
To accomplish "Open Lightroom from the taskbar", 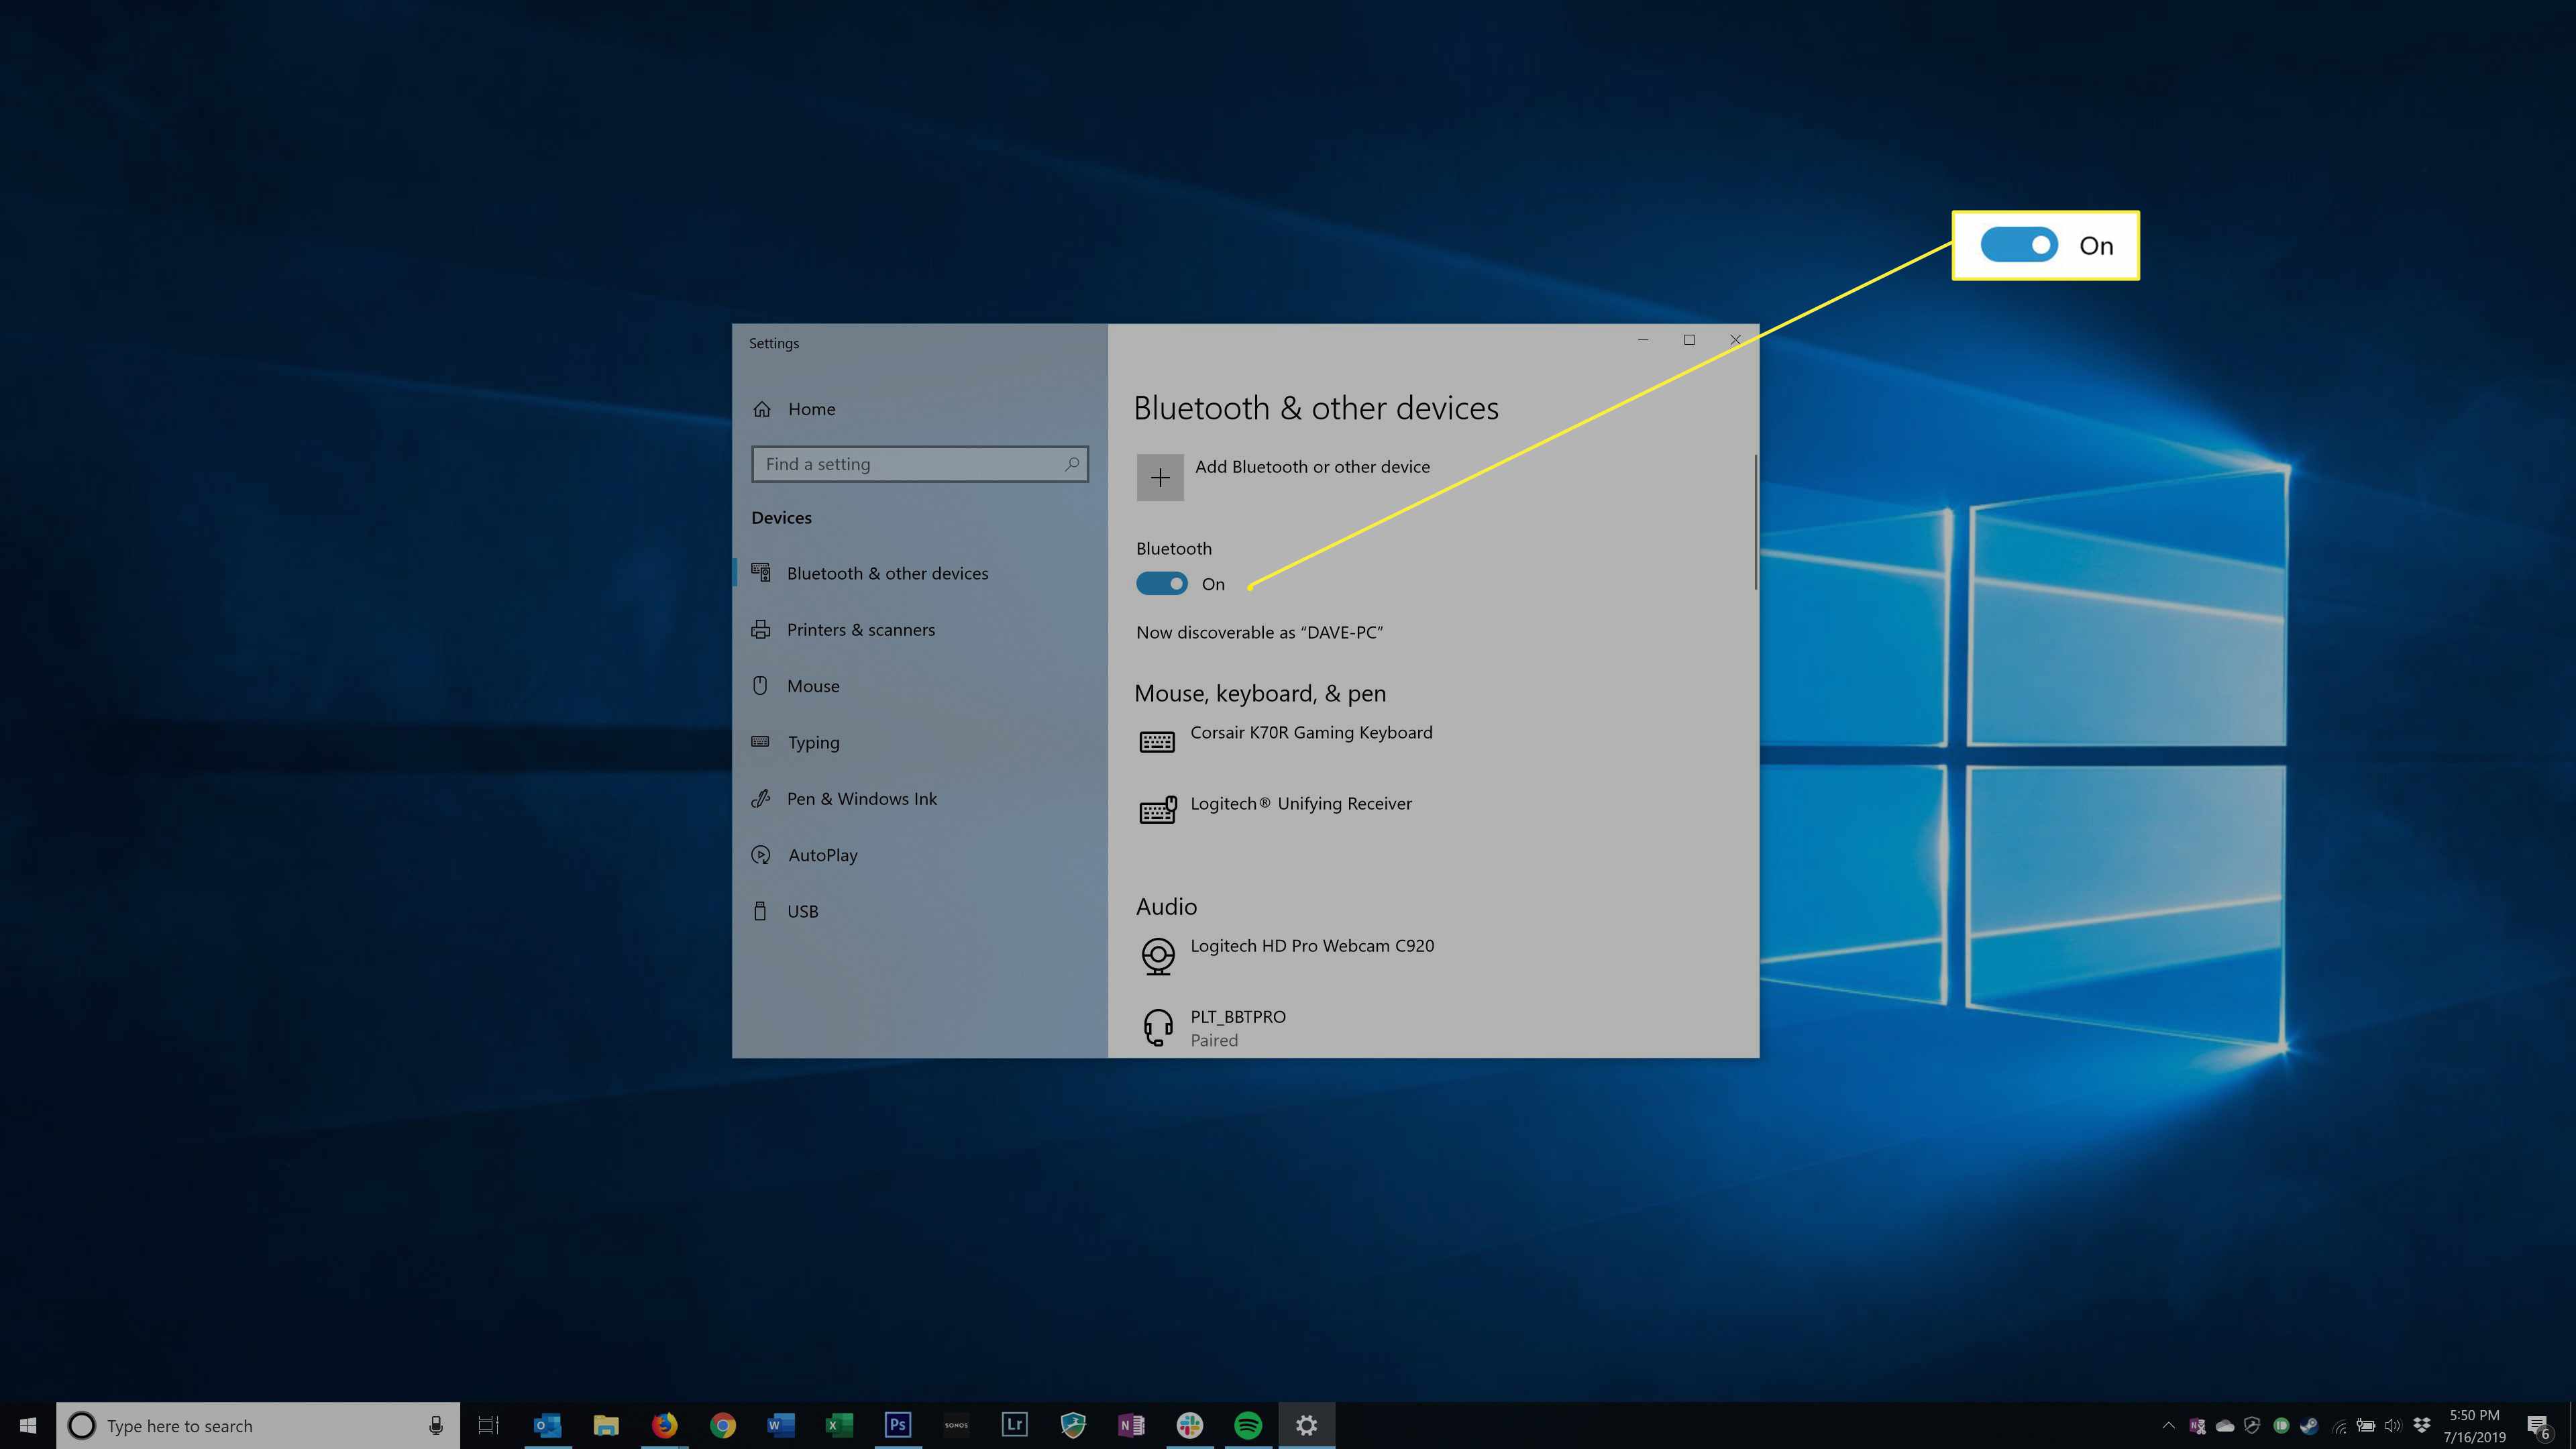I will point(1015,1425).
